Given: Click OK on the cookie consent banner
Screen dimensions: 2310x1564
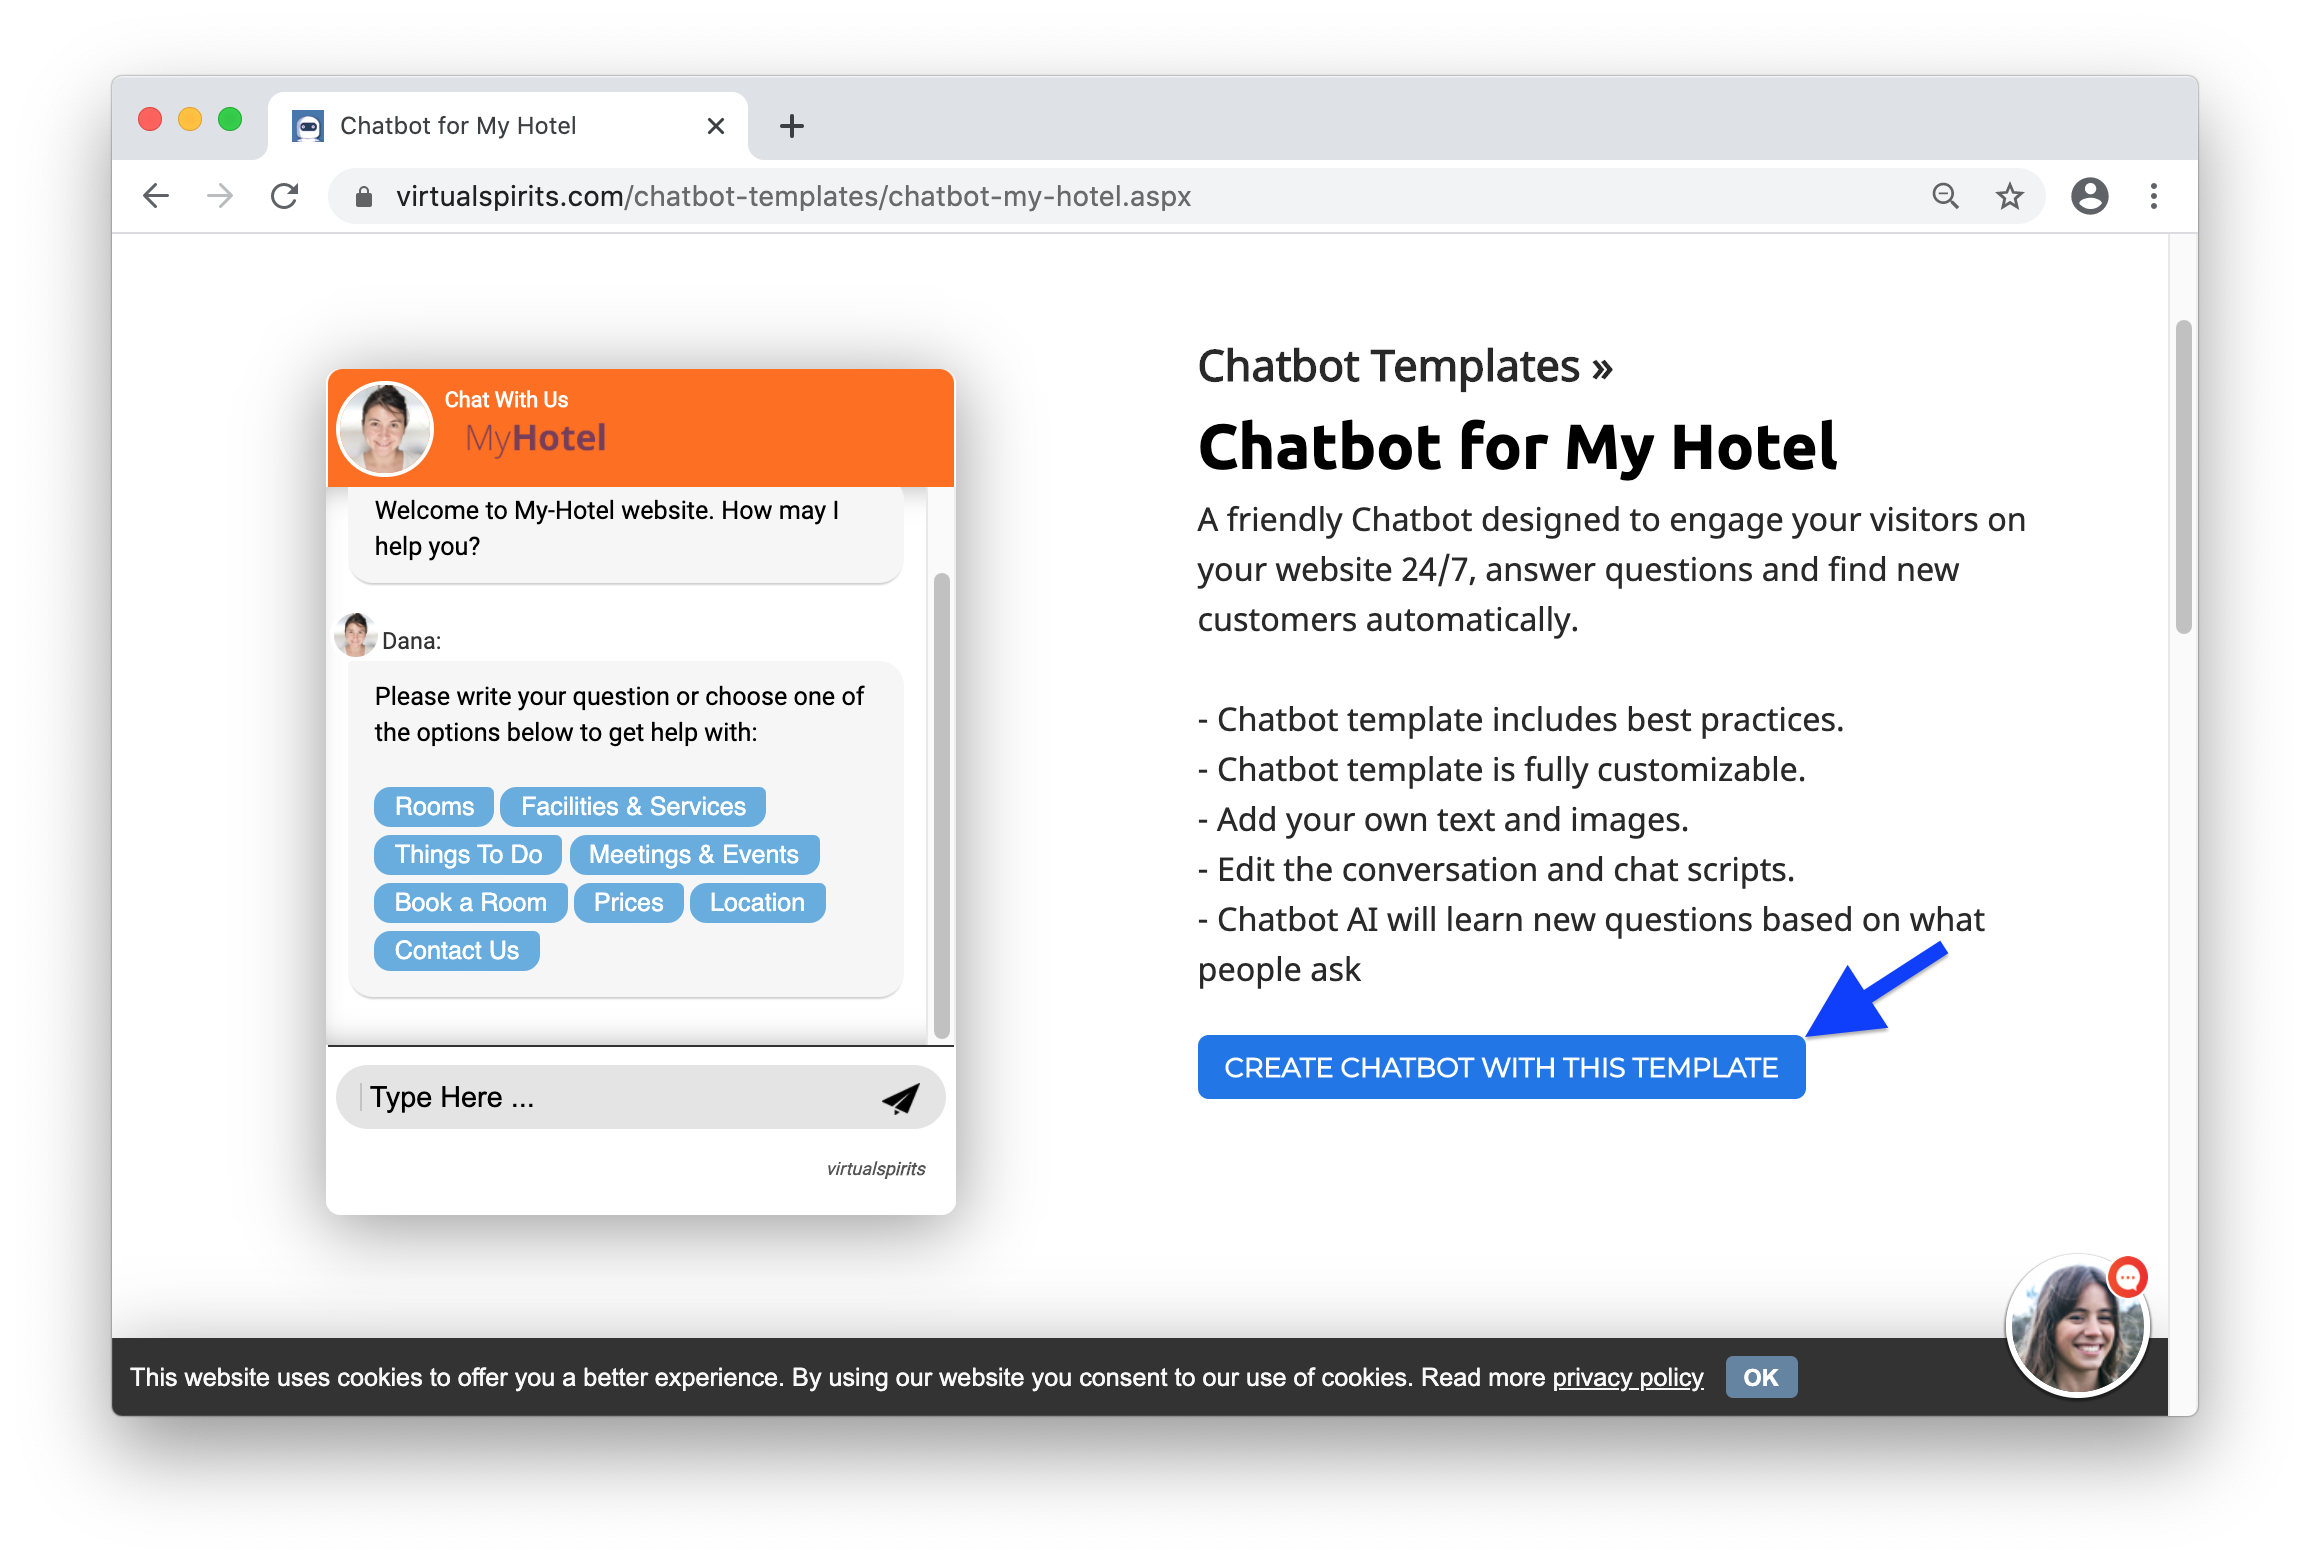Looking at the screenshot, I should pyautogui.click(x=1760, y=1377).
